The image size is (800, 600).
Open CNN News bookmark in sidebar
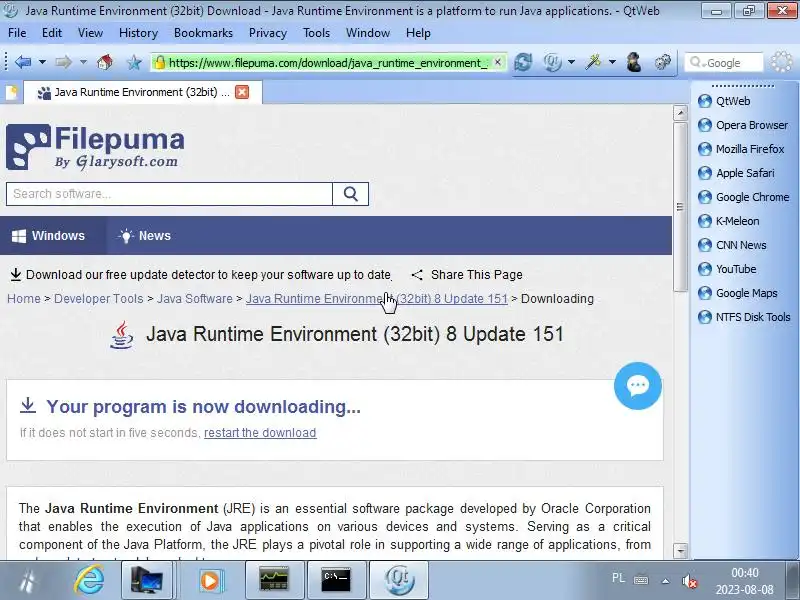click(732, 245)
